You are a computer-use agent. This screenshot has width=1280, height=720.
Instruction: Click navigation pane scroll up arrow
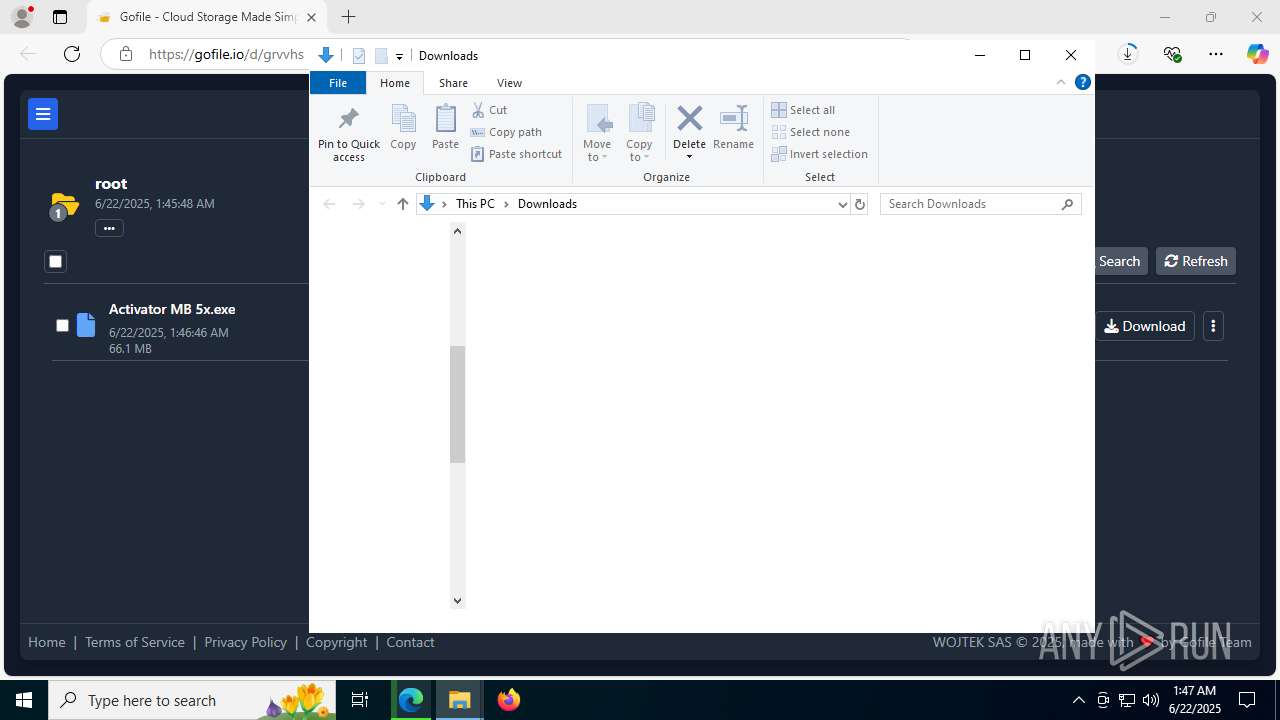coord(457,231)
